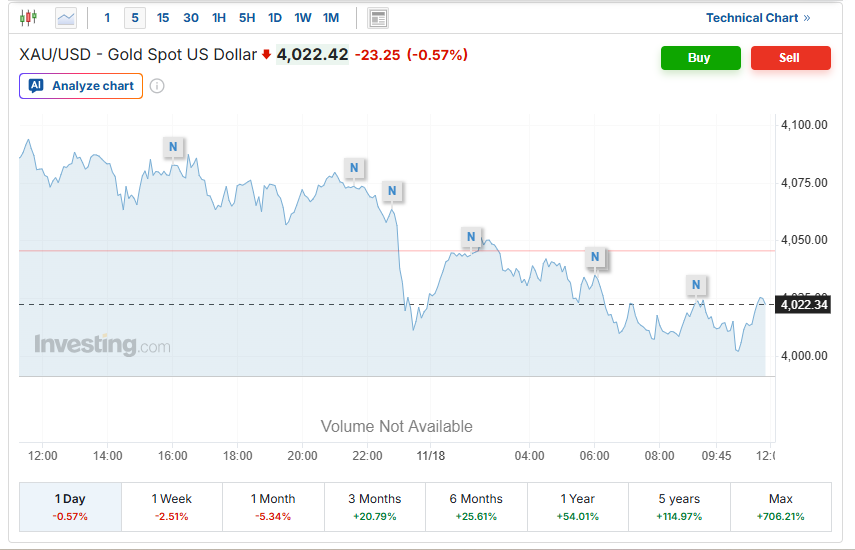Viewport: 855px width, 550px height.
Task: Choose the 1W interval option
Action: coord(303,18)
